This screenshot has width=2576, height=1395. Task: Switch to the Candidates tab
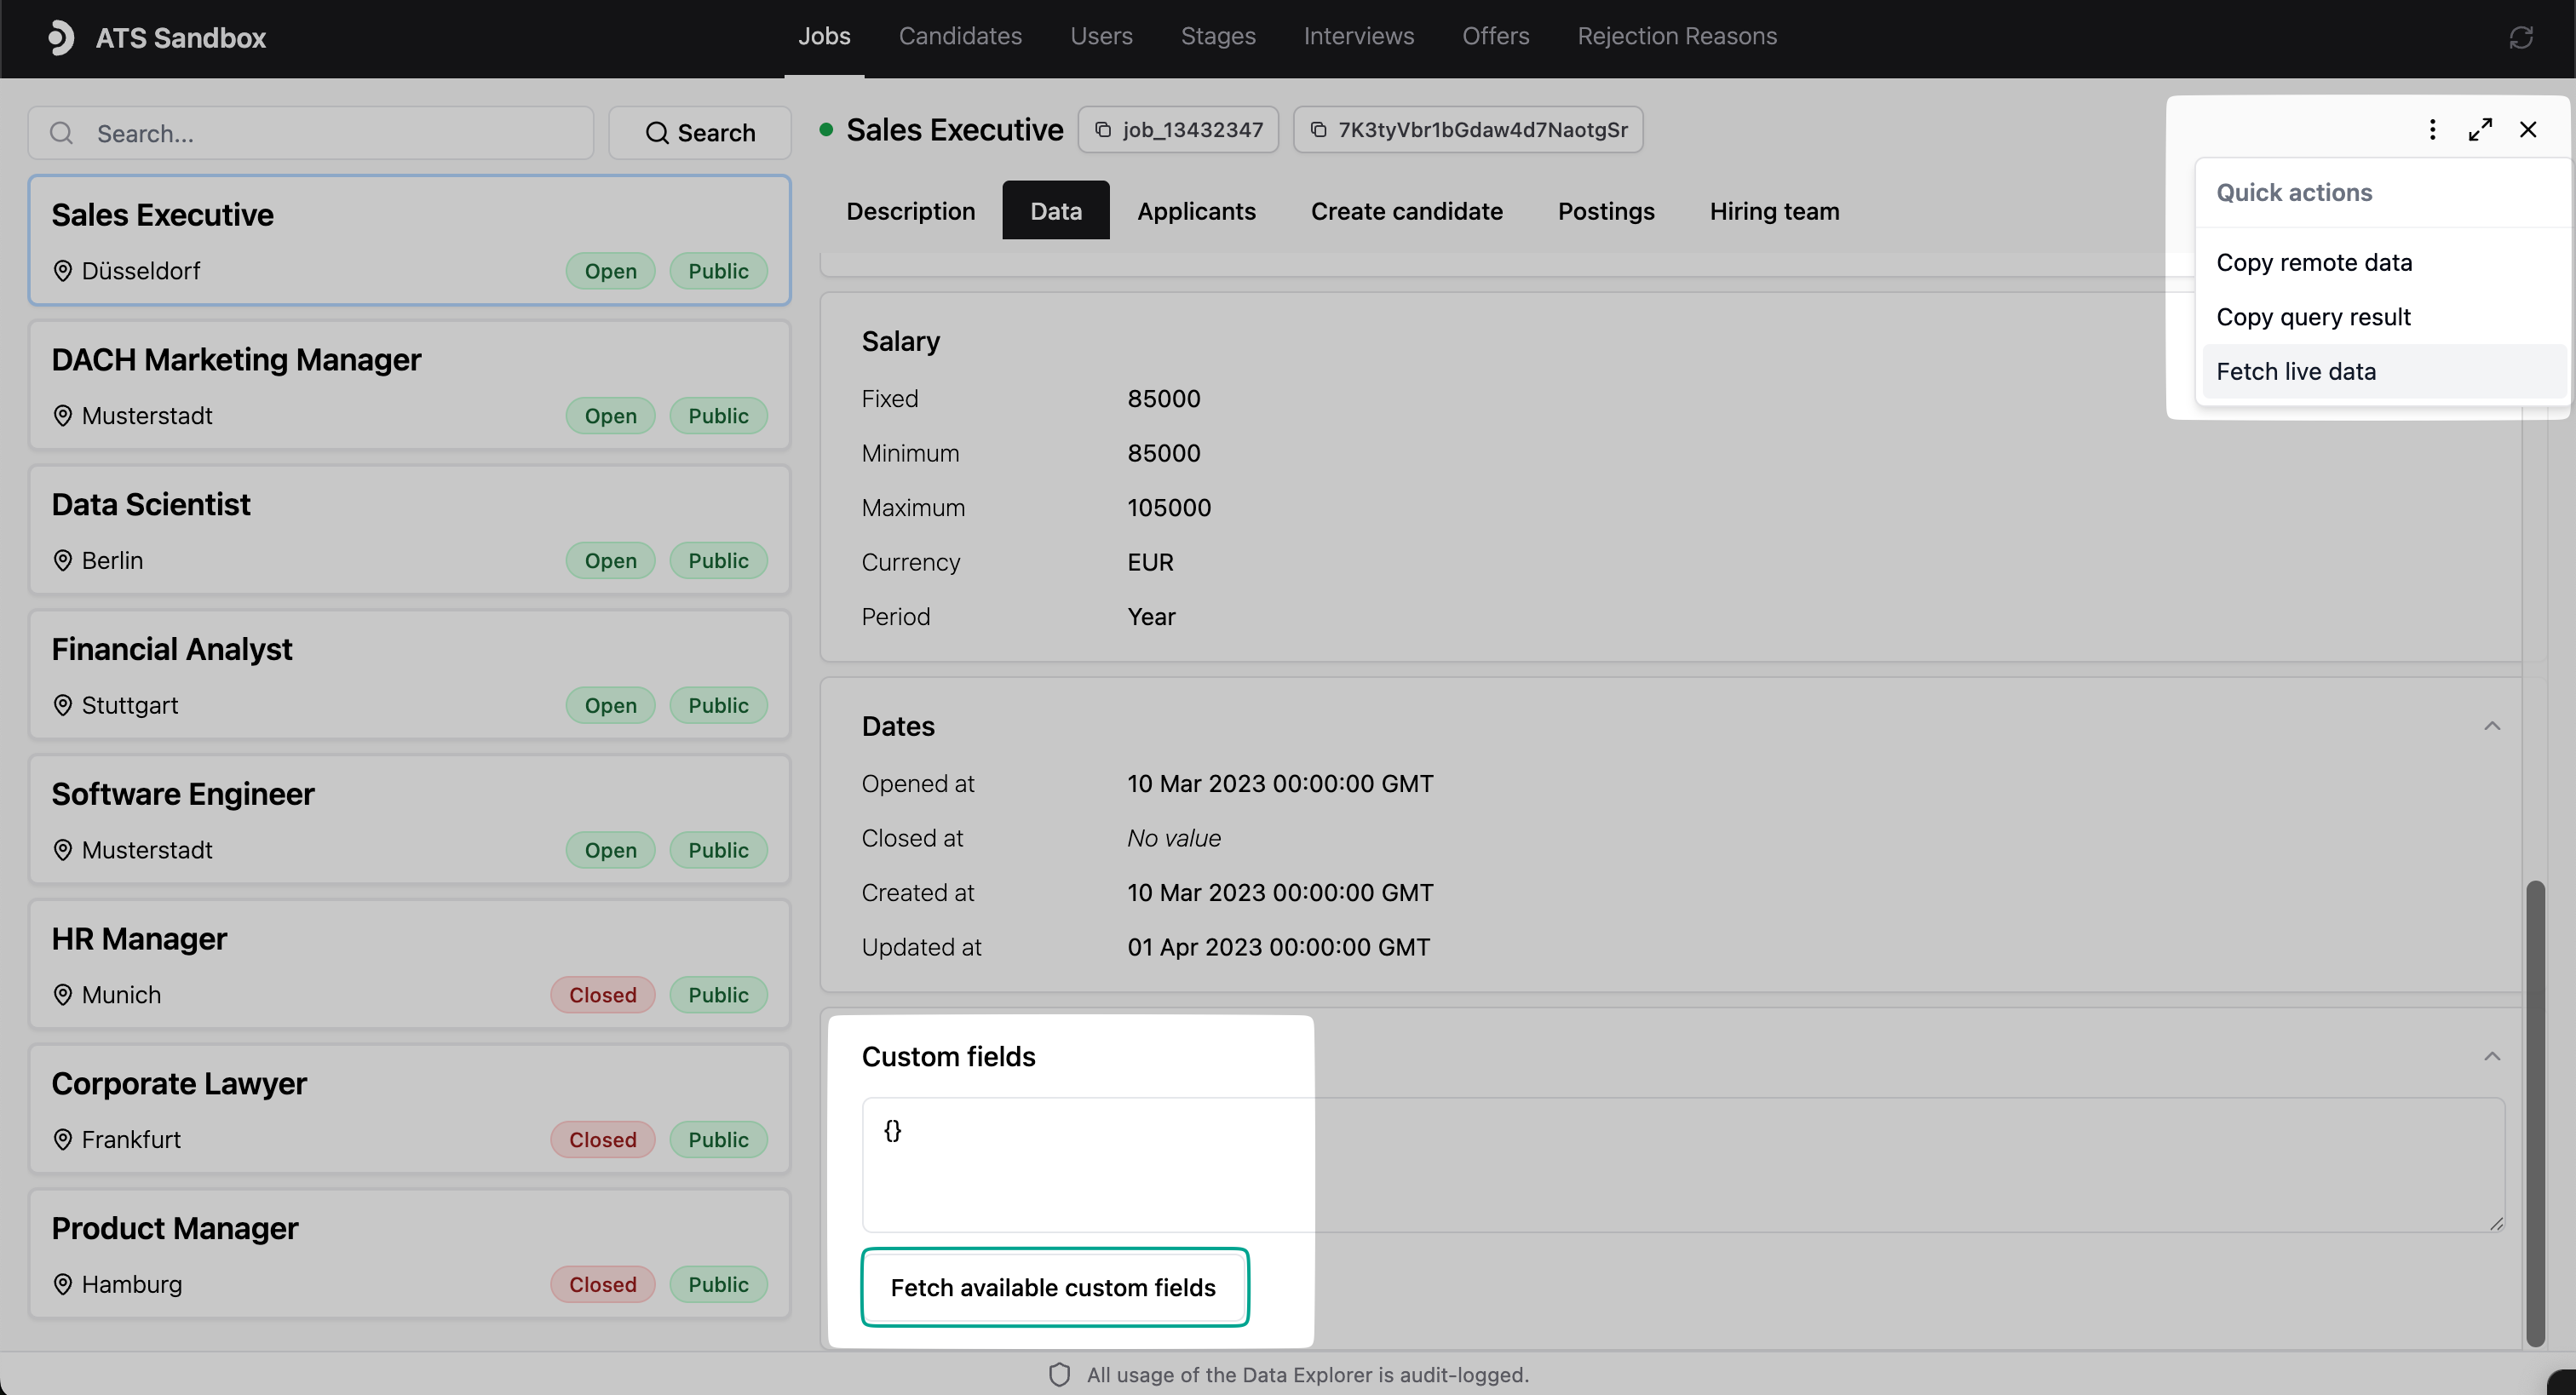[x=960, y=36]
